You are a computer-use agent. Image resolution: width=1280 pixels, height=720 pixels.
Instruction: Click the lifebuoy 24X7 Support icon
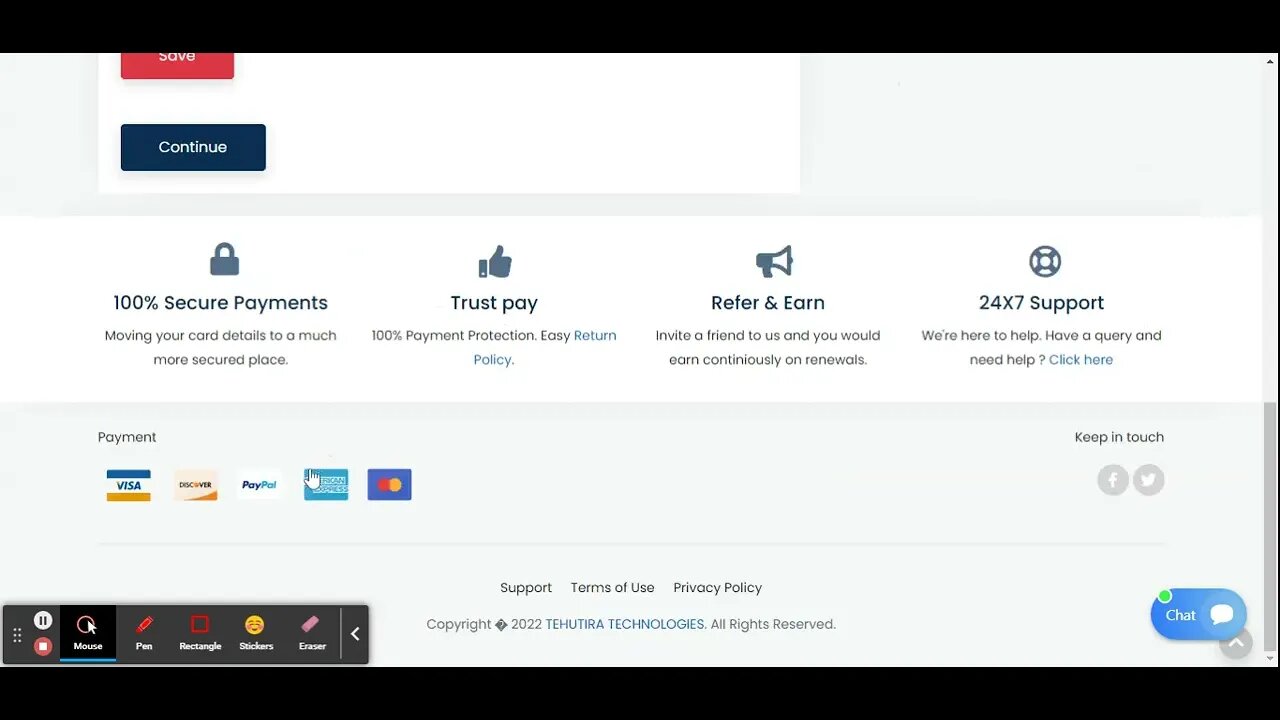coord(1045,262)
